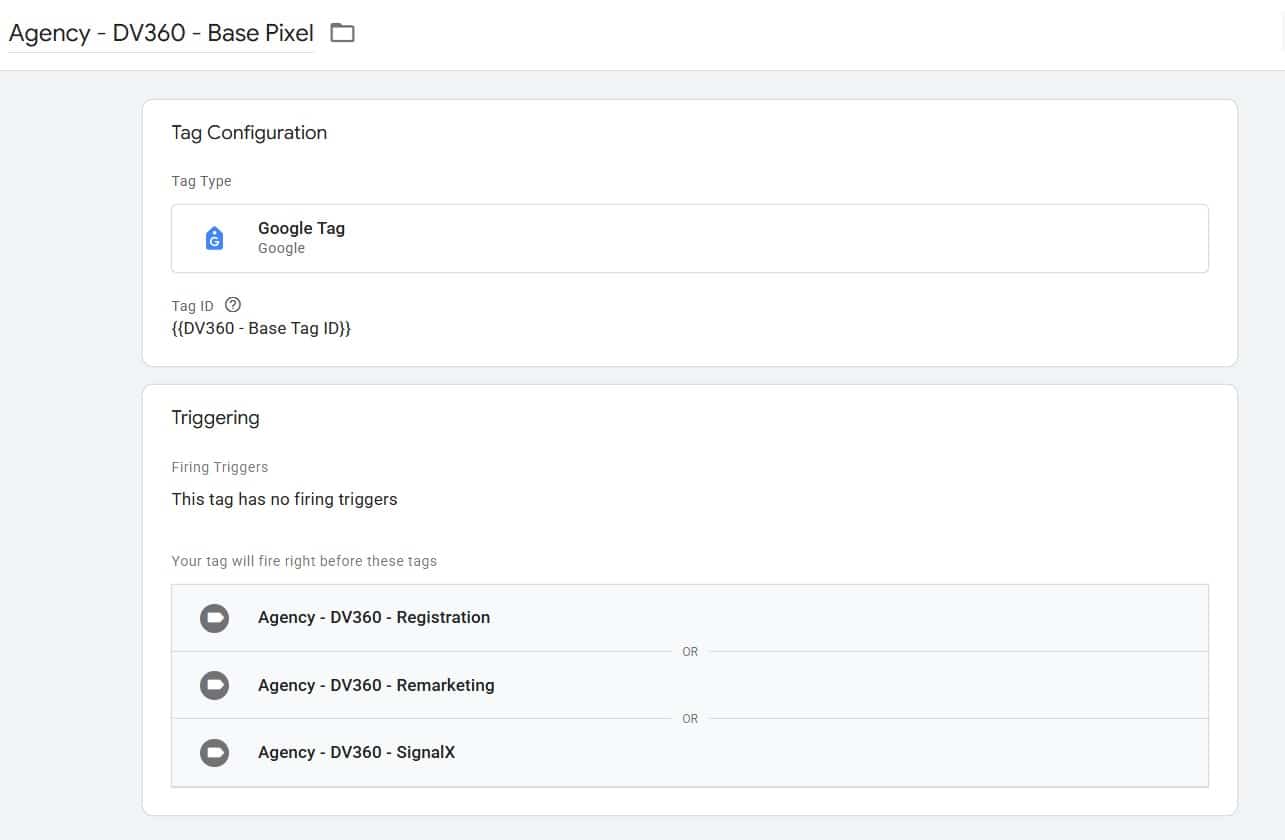Open Agency - DV360 - Registration tag
Screen dimensions: 1285x840
coord(690,618)
